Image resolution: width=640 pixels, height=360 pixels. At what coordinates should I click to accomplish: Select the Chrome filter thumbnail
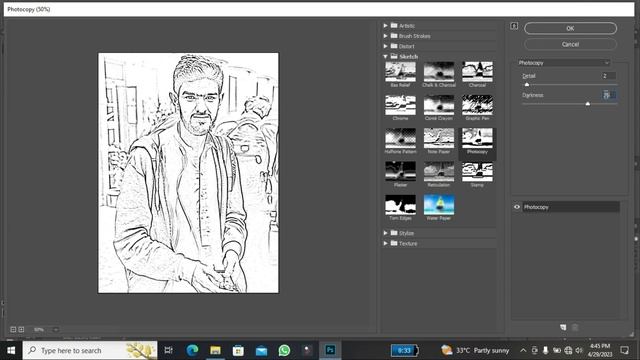pos(400,105)
